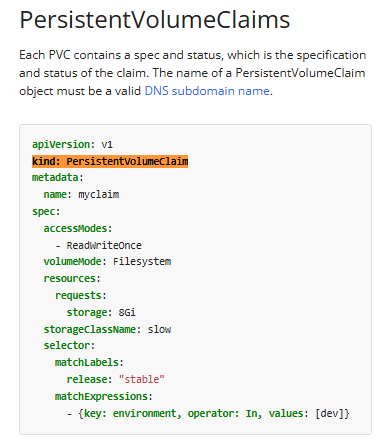Viewport: 380px width, 444px height.
Task: Click the paragraph starting 'Each PVC contains'
Action: coord(193,73)
